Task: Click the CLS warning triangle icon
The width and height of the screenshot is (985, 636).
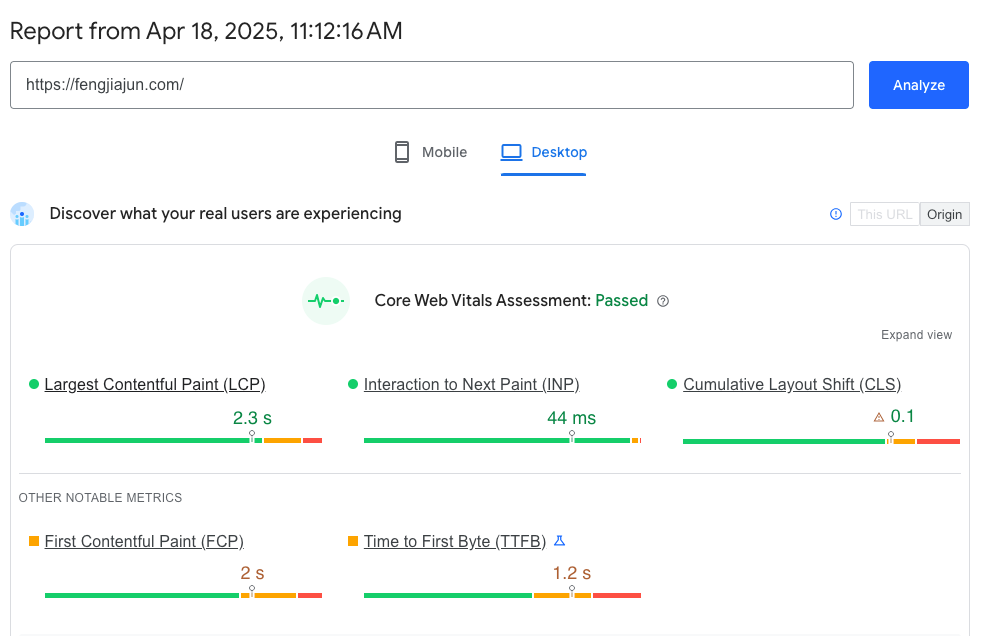Action: coord(879,418)
